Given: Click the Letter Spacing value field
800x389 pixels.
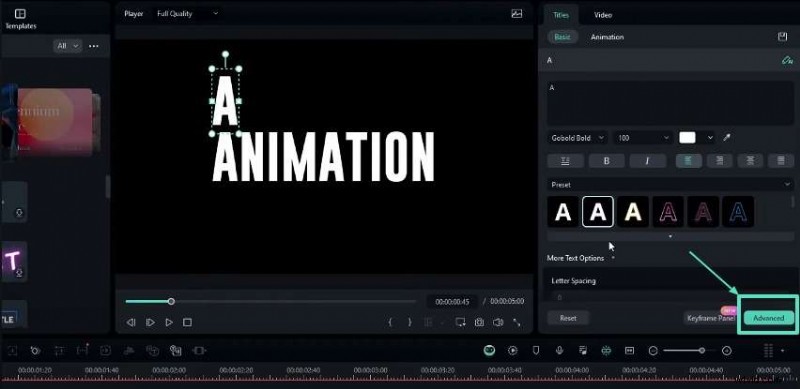Looking at the screenshot, I should tap(669, 297).
